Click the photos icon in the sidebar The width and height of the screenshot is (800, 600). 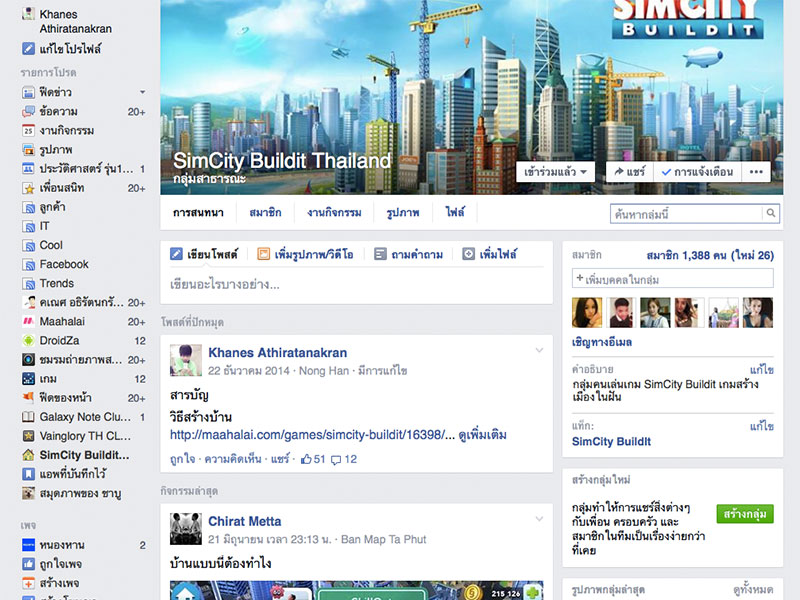(x=28, y=150)
